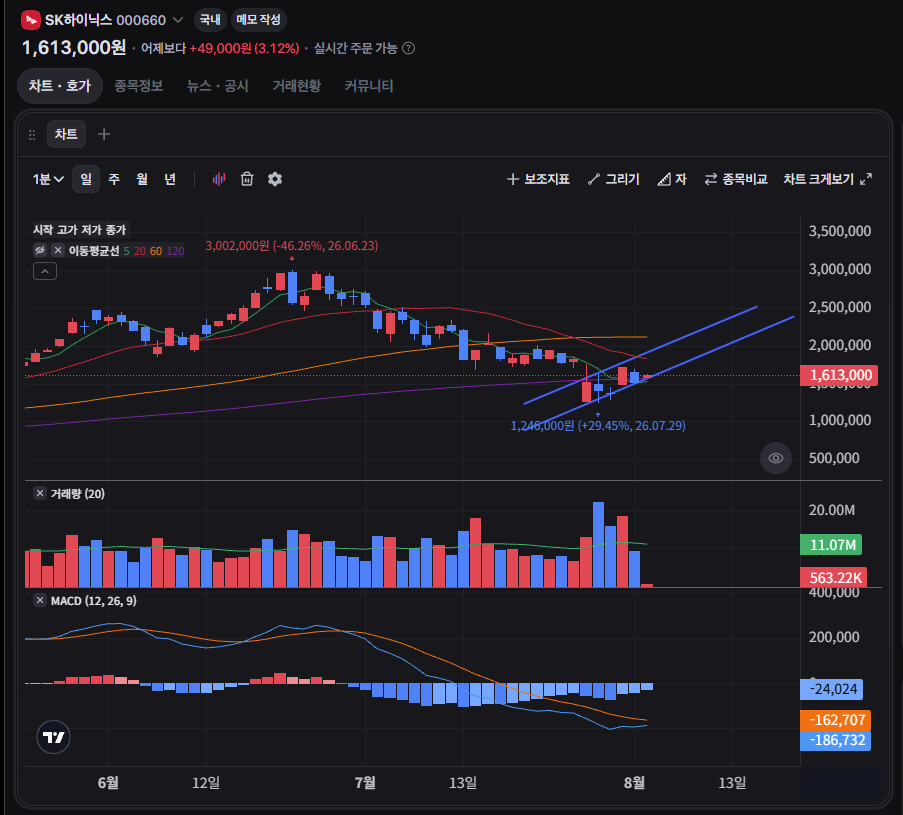
Task: Add a new panel with the plus icon
Action: [x=104, y=134]
